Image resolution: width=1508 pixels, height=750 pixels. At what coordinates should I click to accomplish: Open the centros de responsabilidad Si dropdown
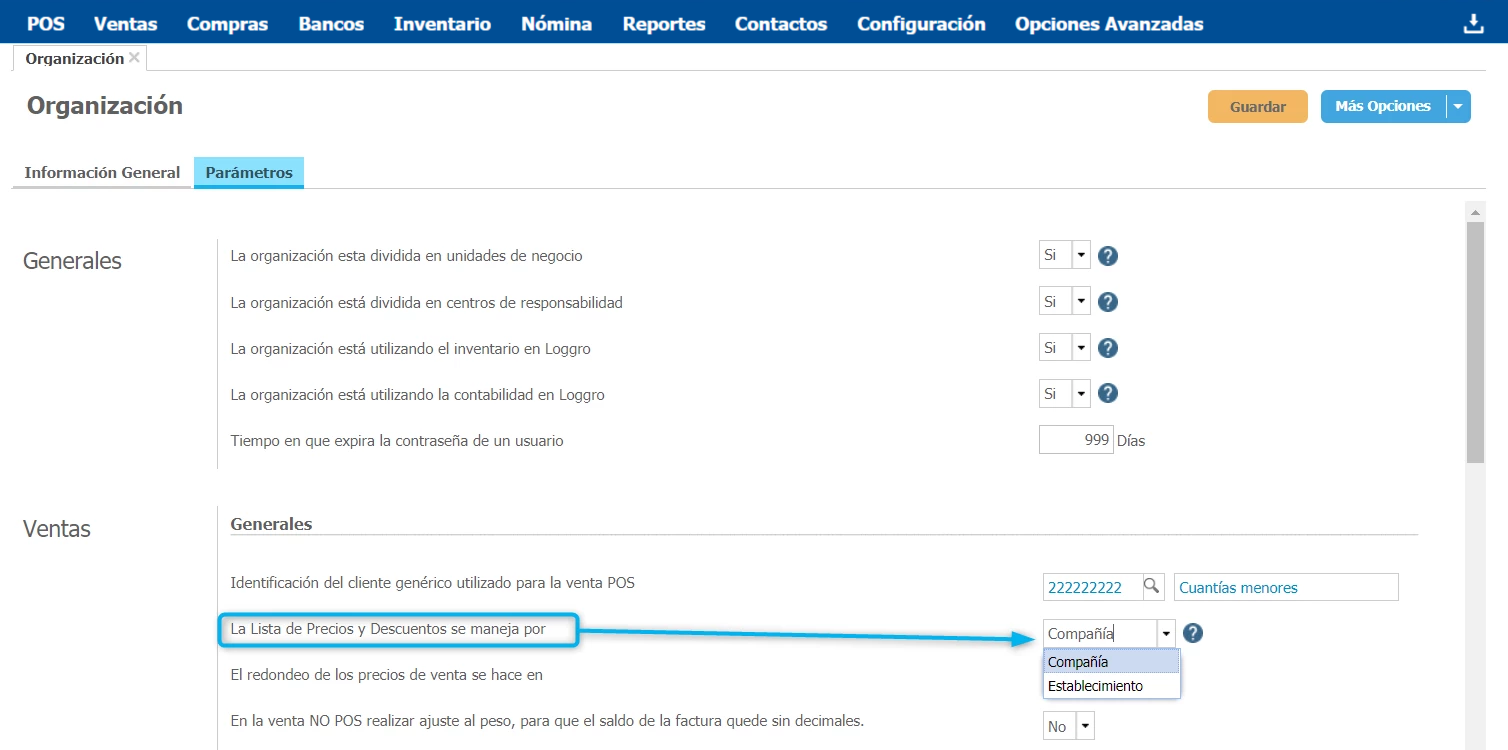(1080, 302)
